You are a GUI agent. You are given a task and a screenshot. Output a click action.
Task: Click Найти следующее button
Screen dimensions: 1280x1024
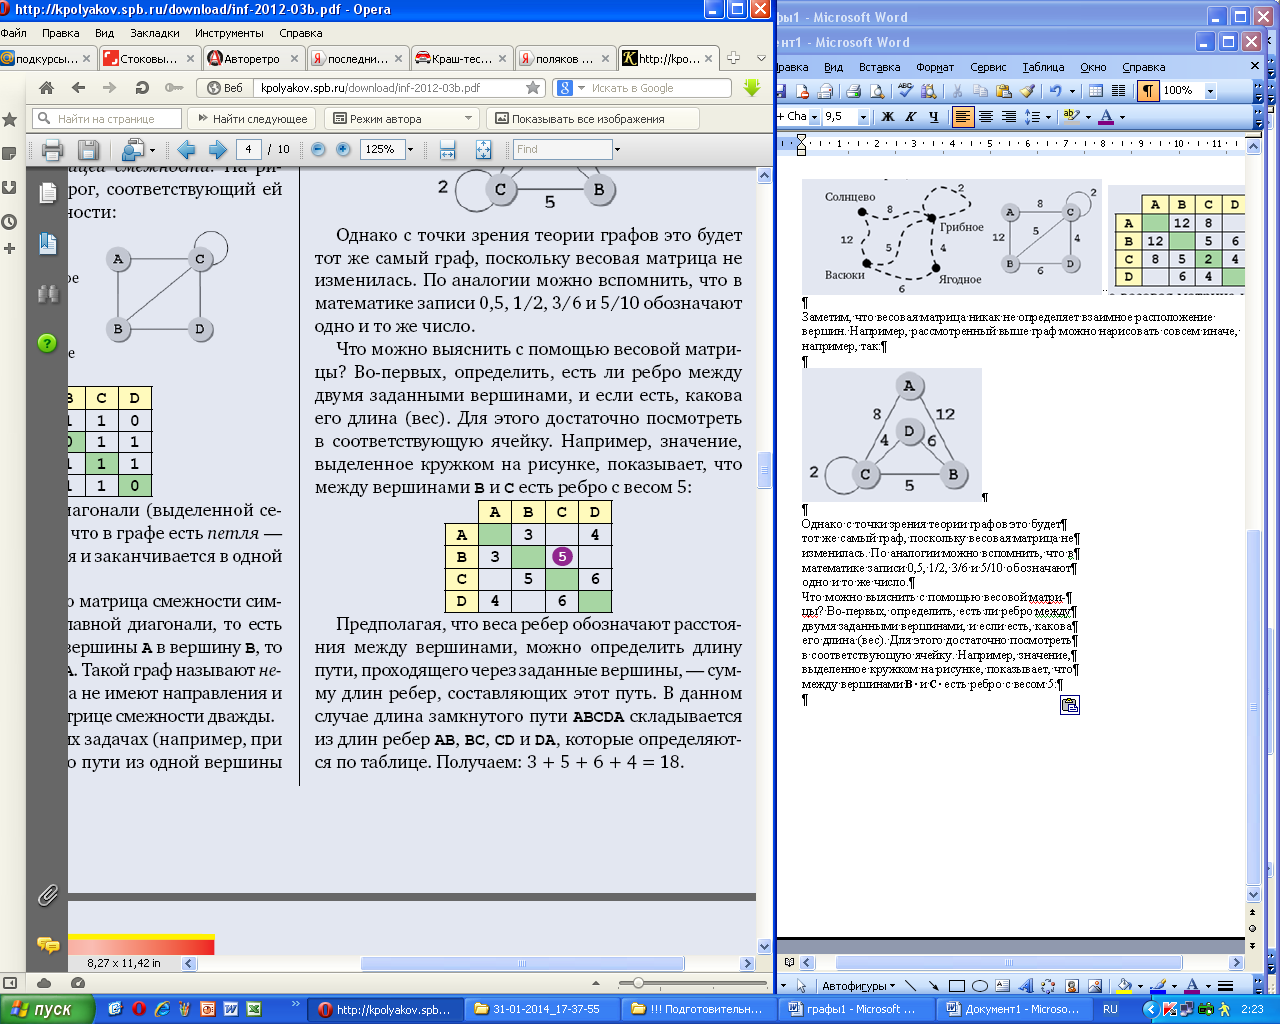click(x=252, y=119)
